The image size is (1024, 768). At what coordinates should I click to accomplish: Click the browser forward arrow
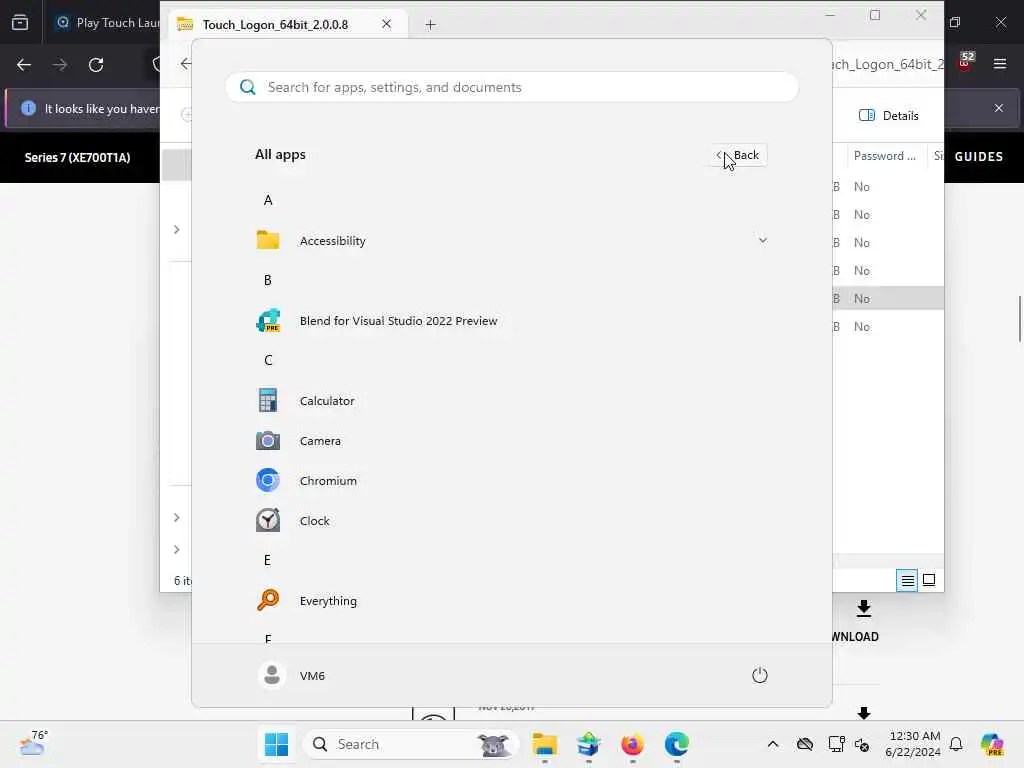point(59,65)
